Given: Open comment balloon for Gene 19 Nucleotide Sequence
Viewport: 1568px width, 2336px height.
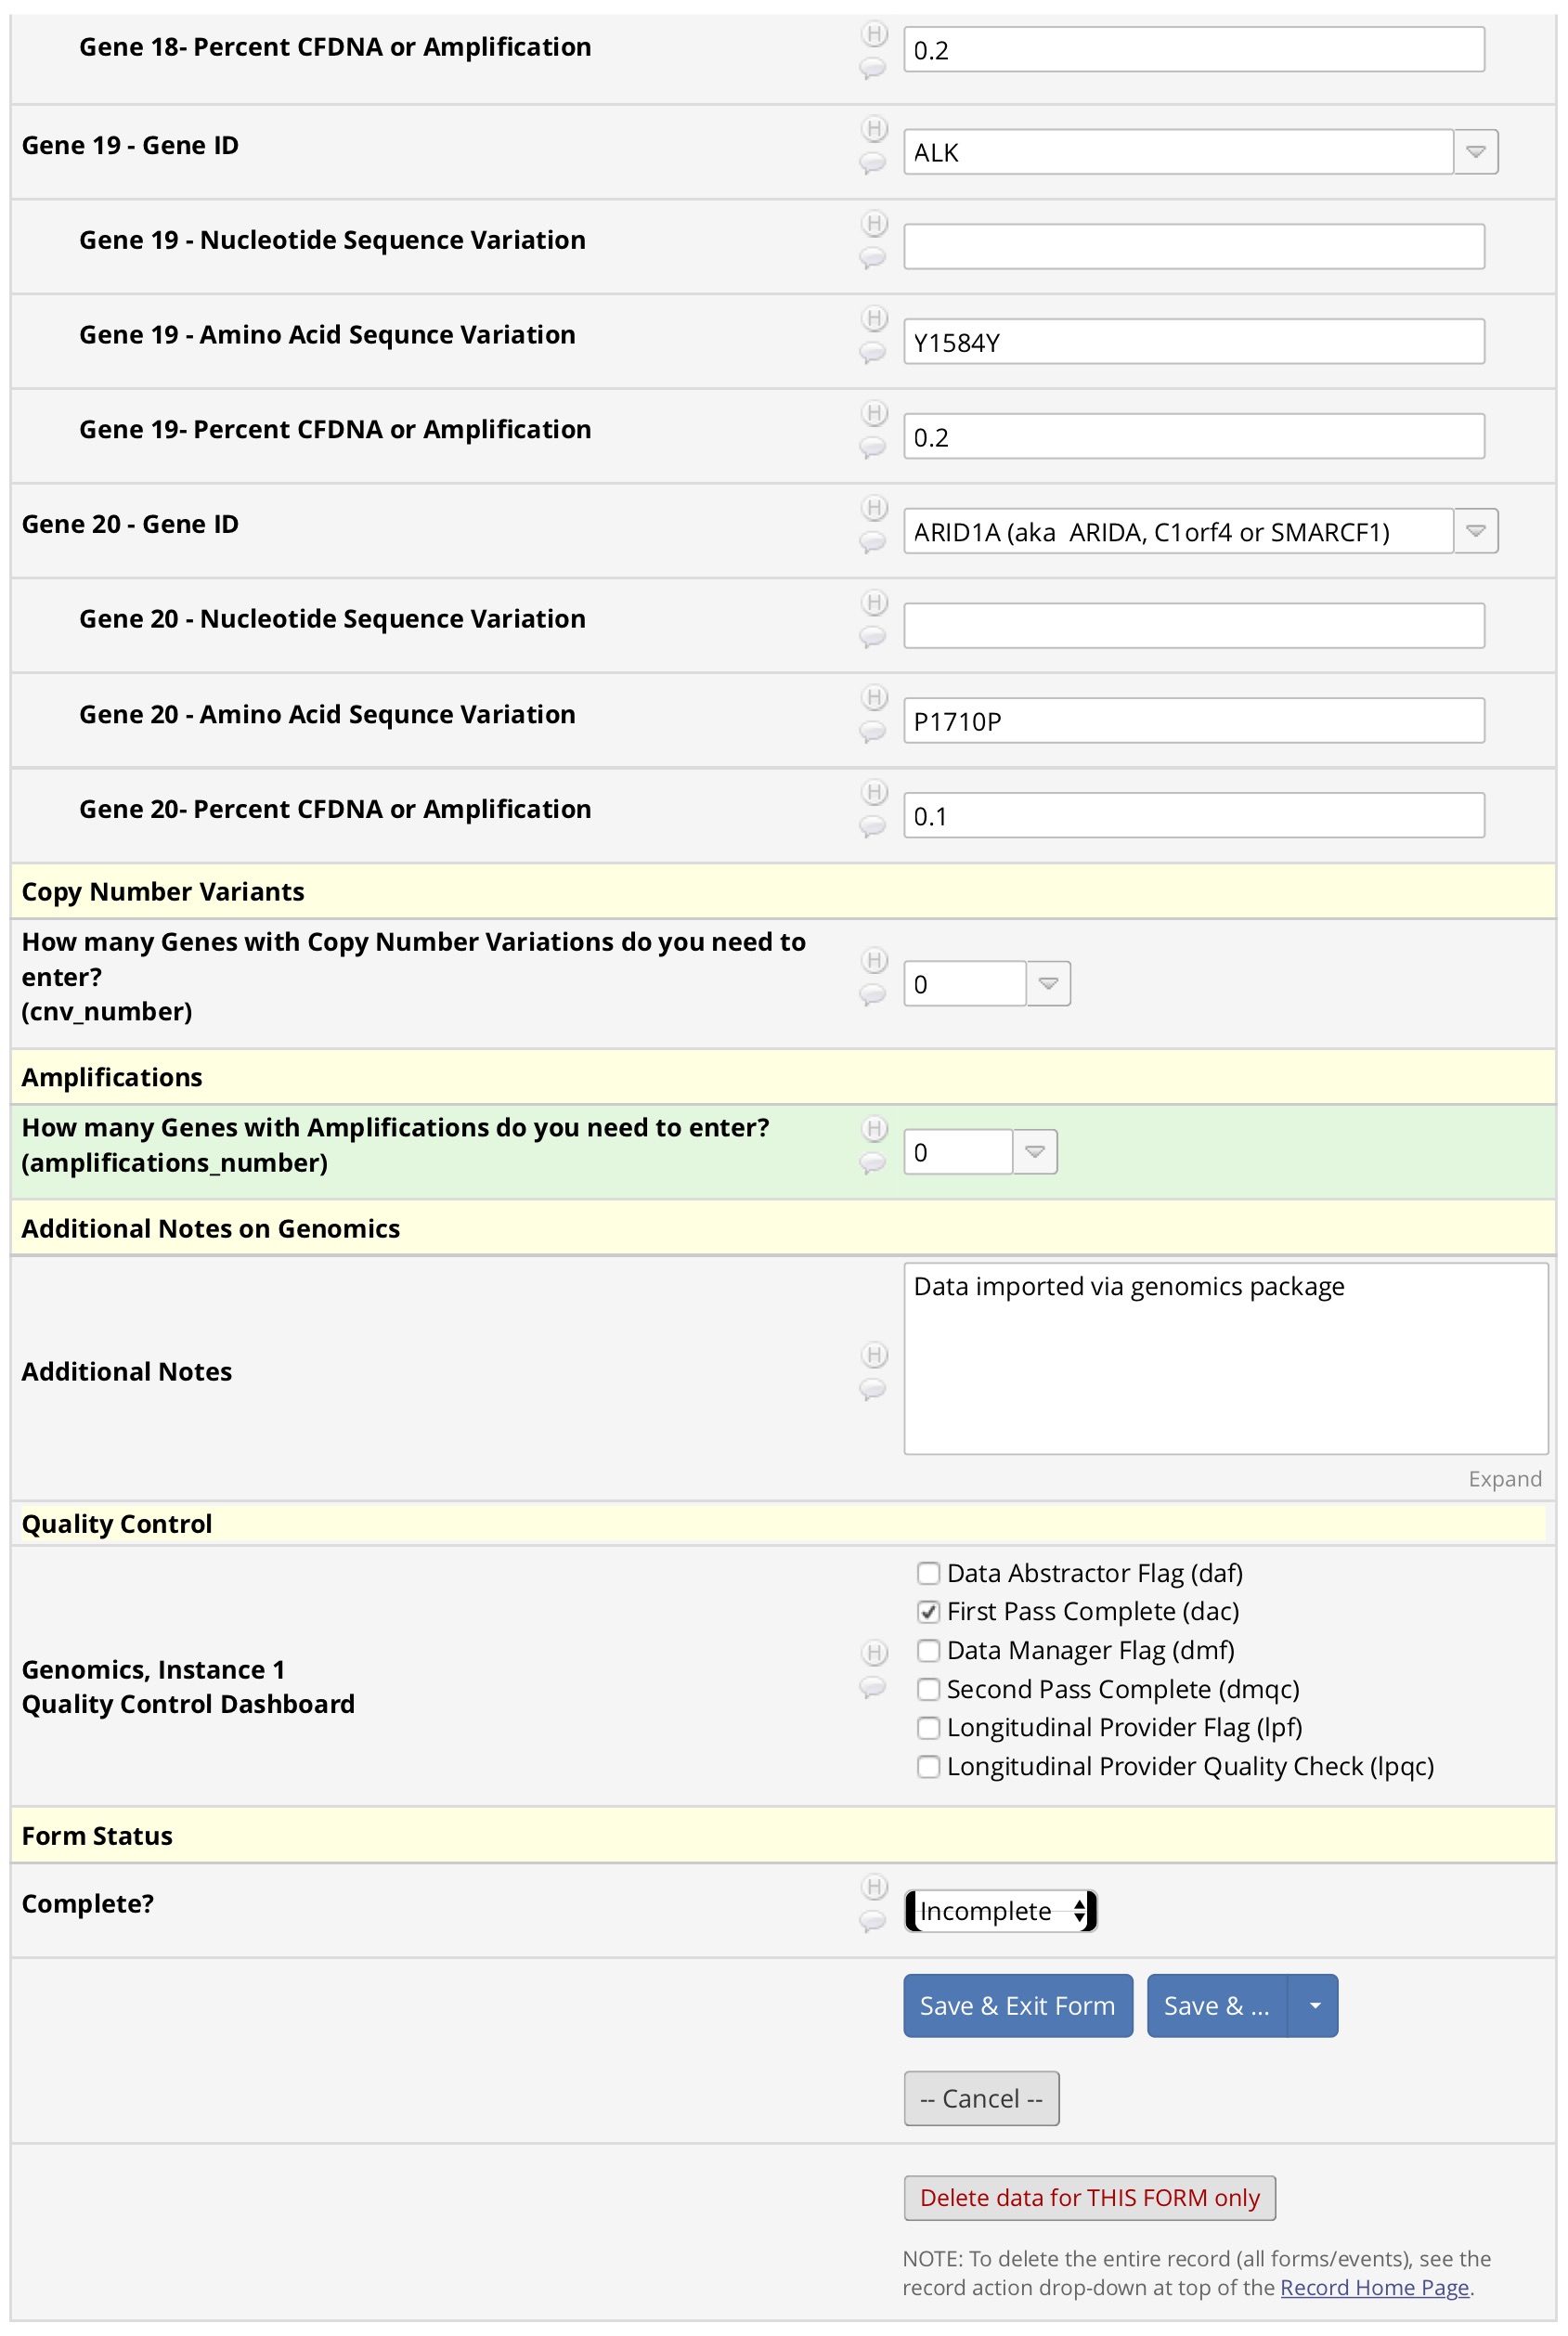Looking at the screenshot, I should [x=872, y=257].
